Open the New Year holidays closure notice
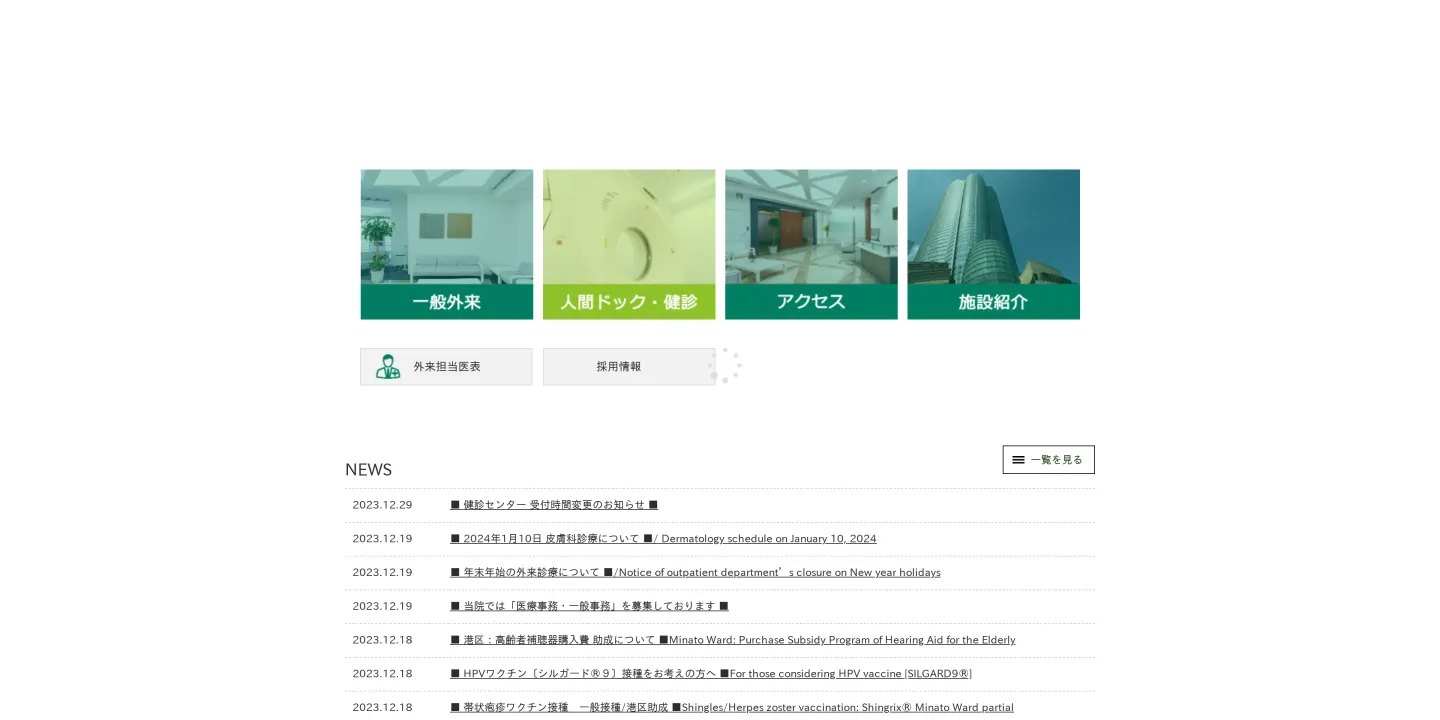Image resolution: width=1440 pixels, height=720 pixels. [695, 572]
